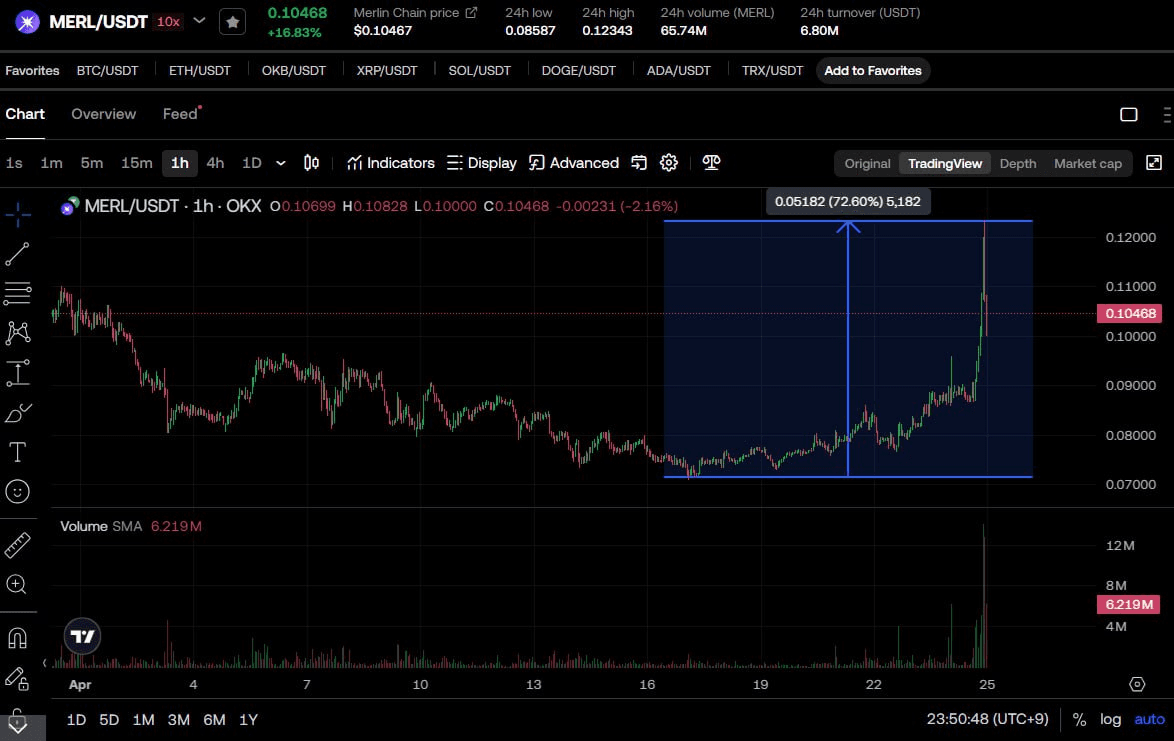The width and height of the screenshot is (1174, 741).
Task: Click the single-pane layout icon
Action: (x=1128, y=115)
